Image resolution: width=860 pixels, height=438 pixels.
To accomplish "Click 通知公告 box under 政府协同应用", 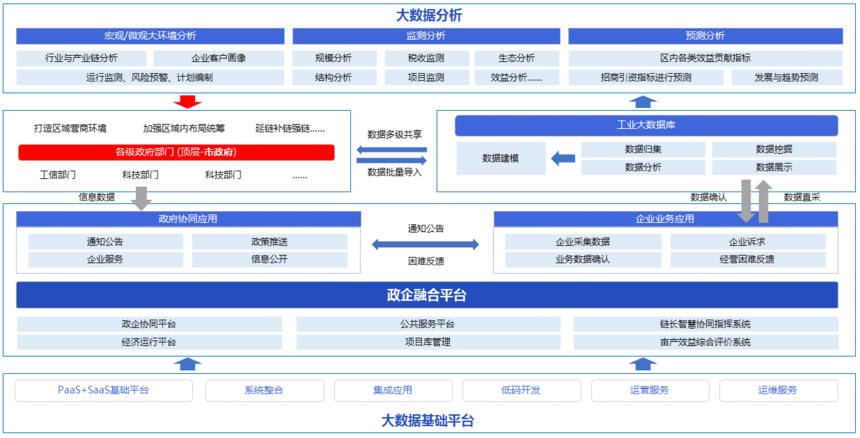I will coord(105,242).
